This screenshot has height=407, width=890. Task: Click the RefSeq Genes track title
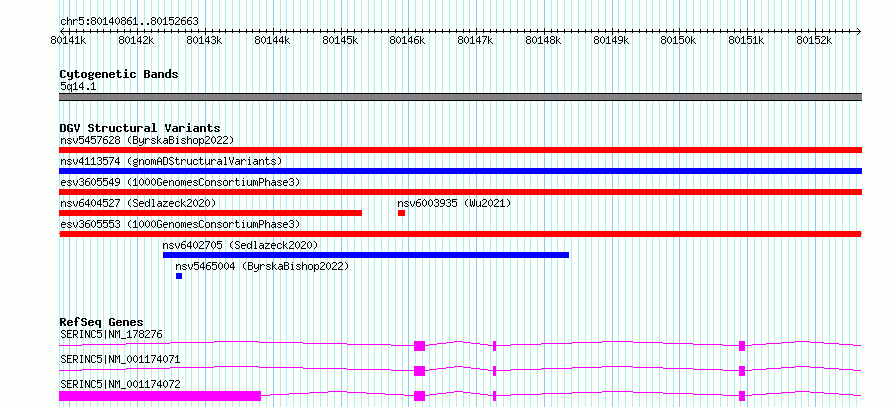102,322
